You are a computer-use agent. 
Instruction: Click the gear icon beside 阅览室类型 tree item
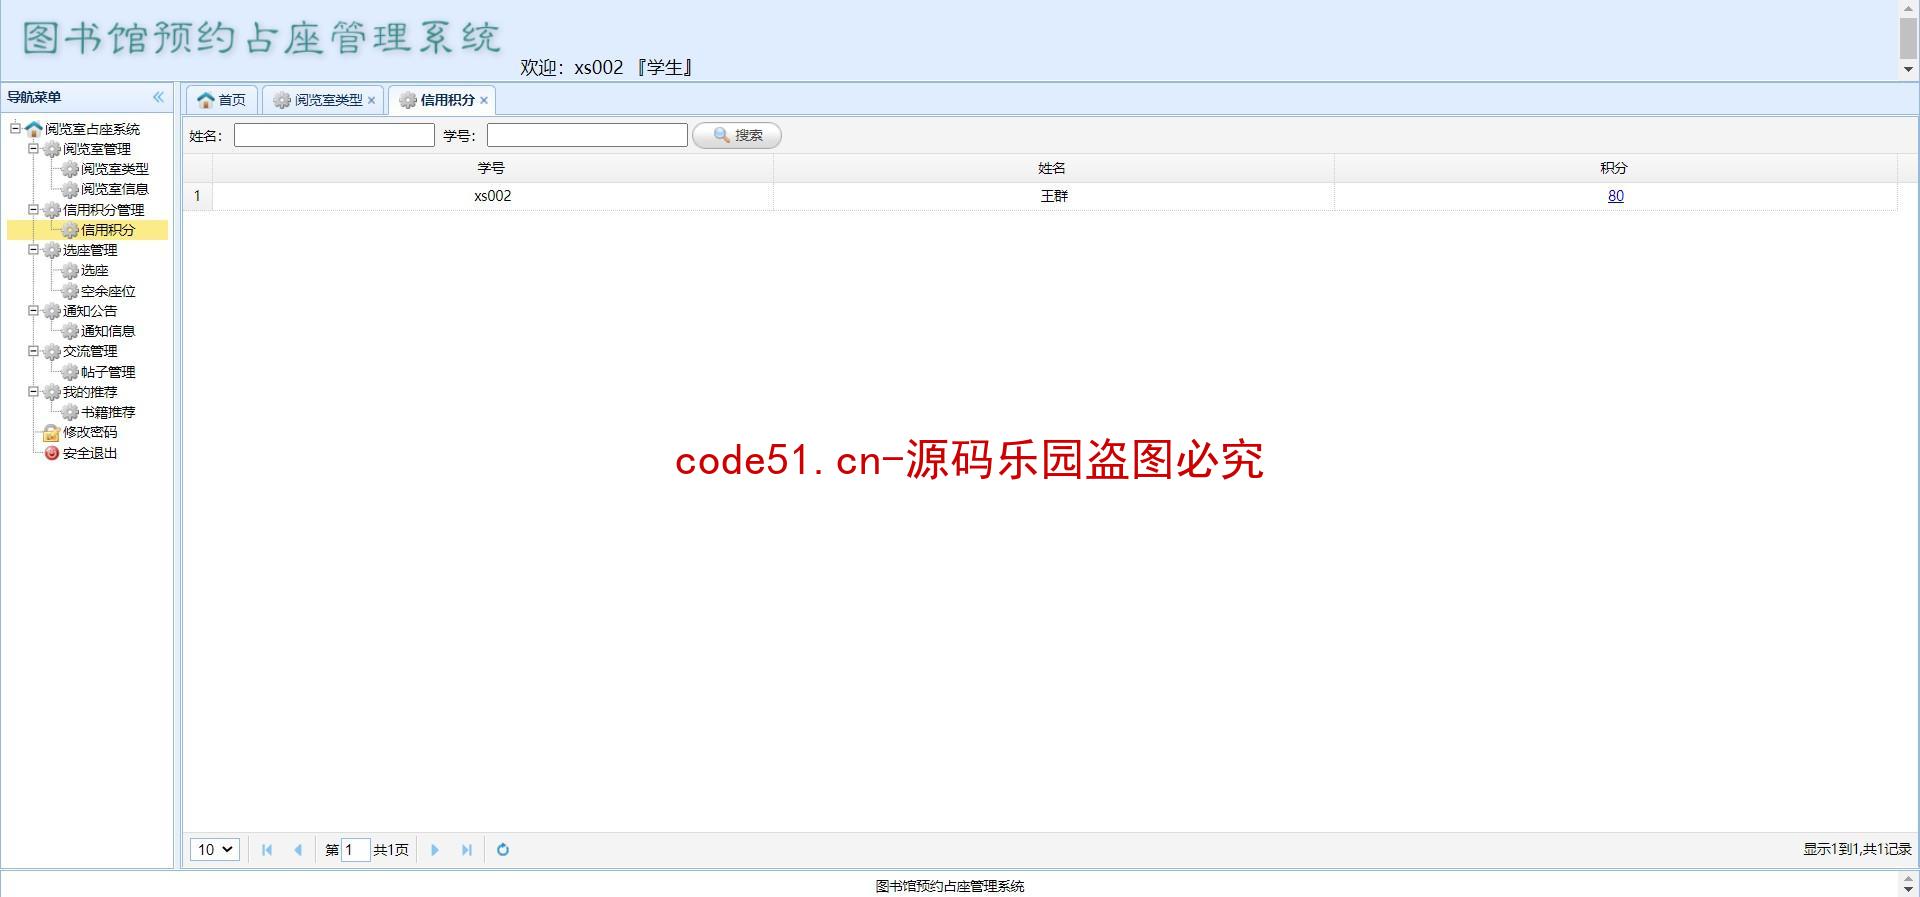pos(70,170)
